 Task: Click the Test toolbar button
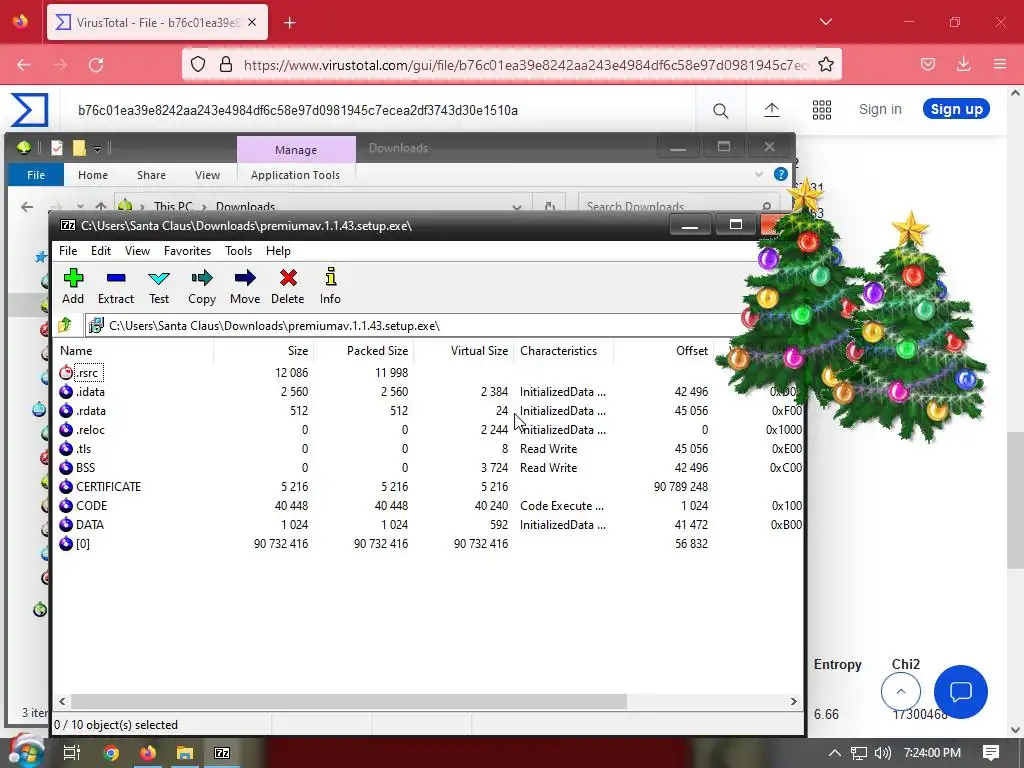tap(159, 286)
